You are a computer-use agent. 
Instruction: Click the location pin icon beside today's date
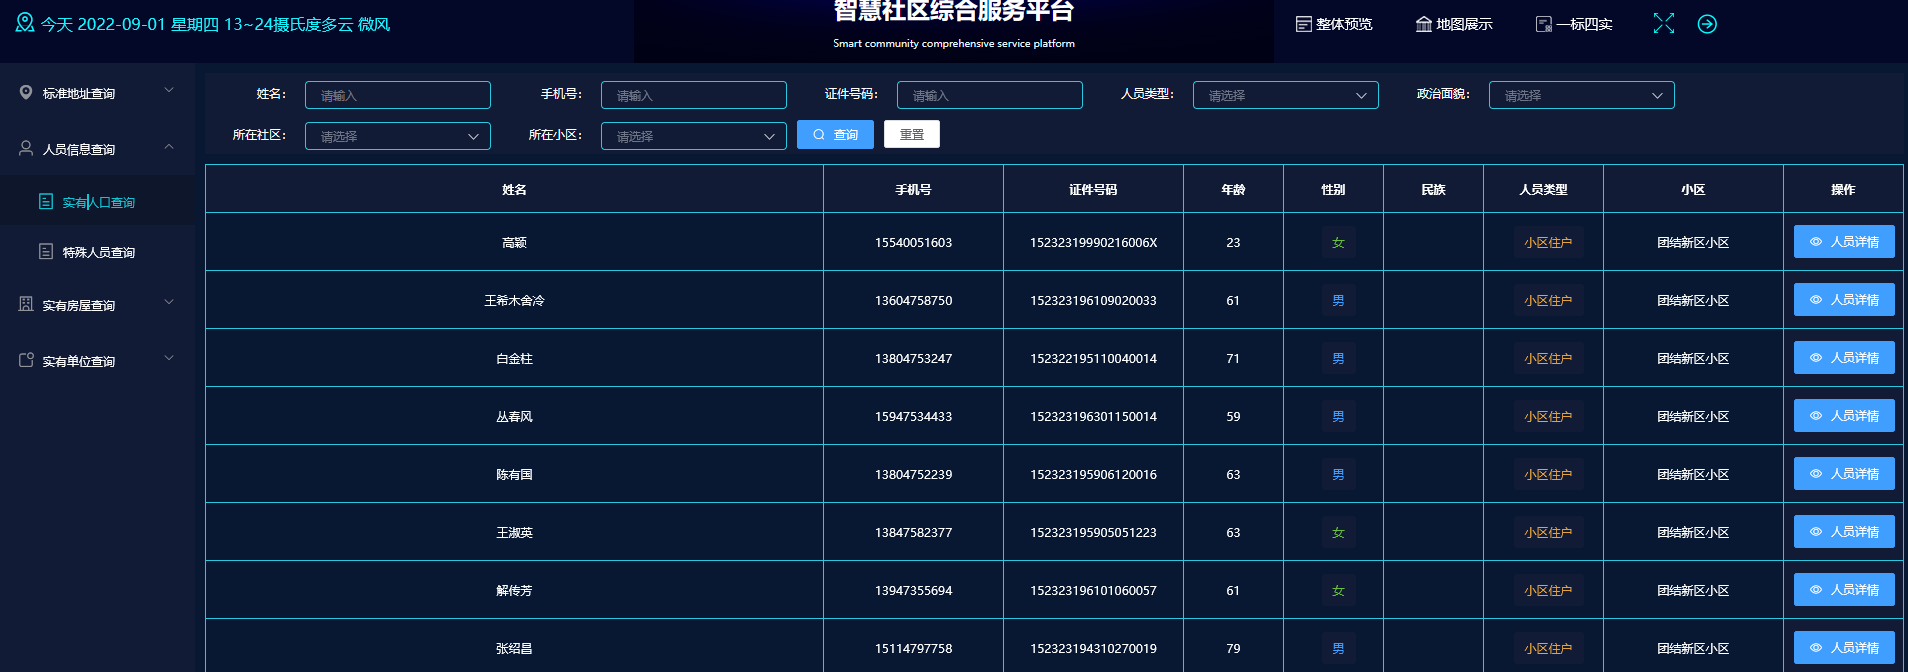point(25,23)
